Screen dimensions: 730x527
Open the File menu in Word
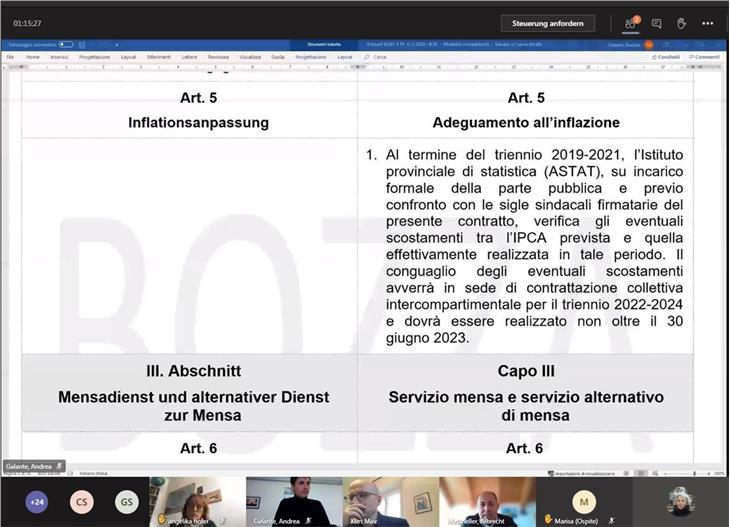click(x=11, y=57)
